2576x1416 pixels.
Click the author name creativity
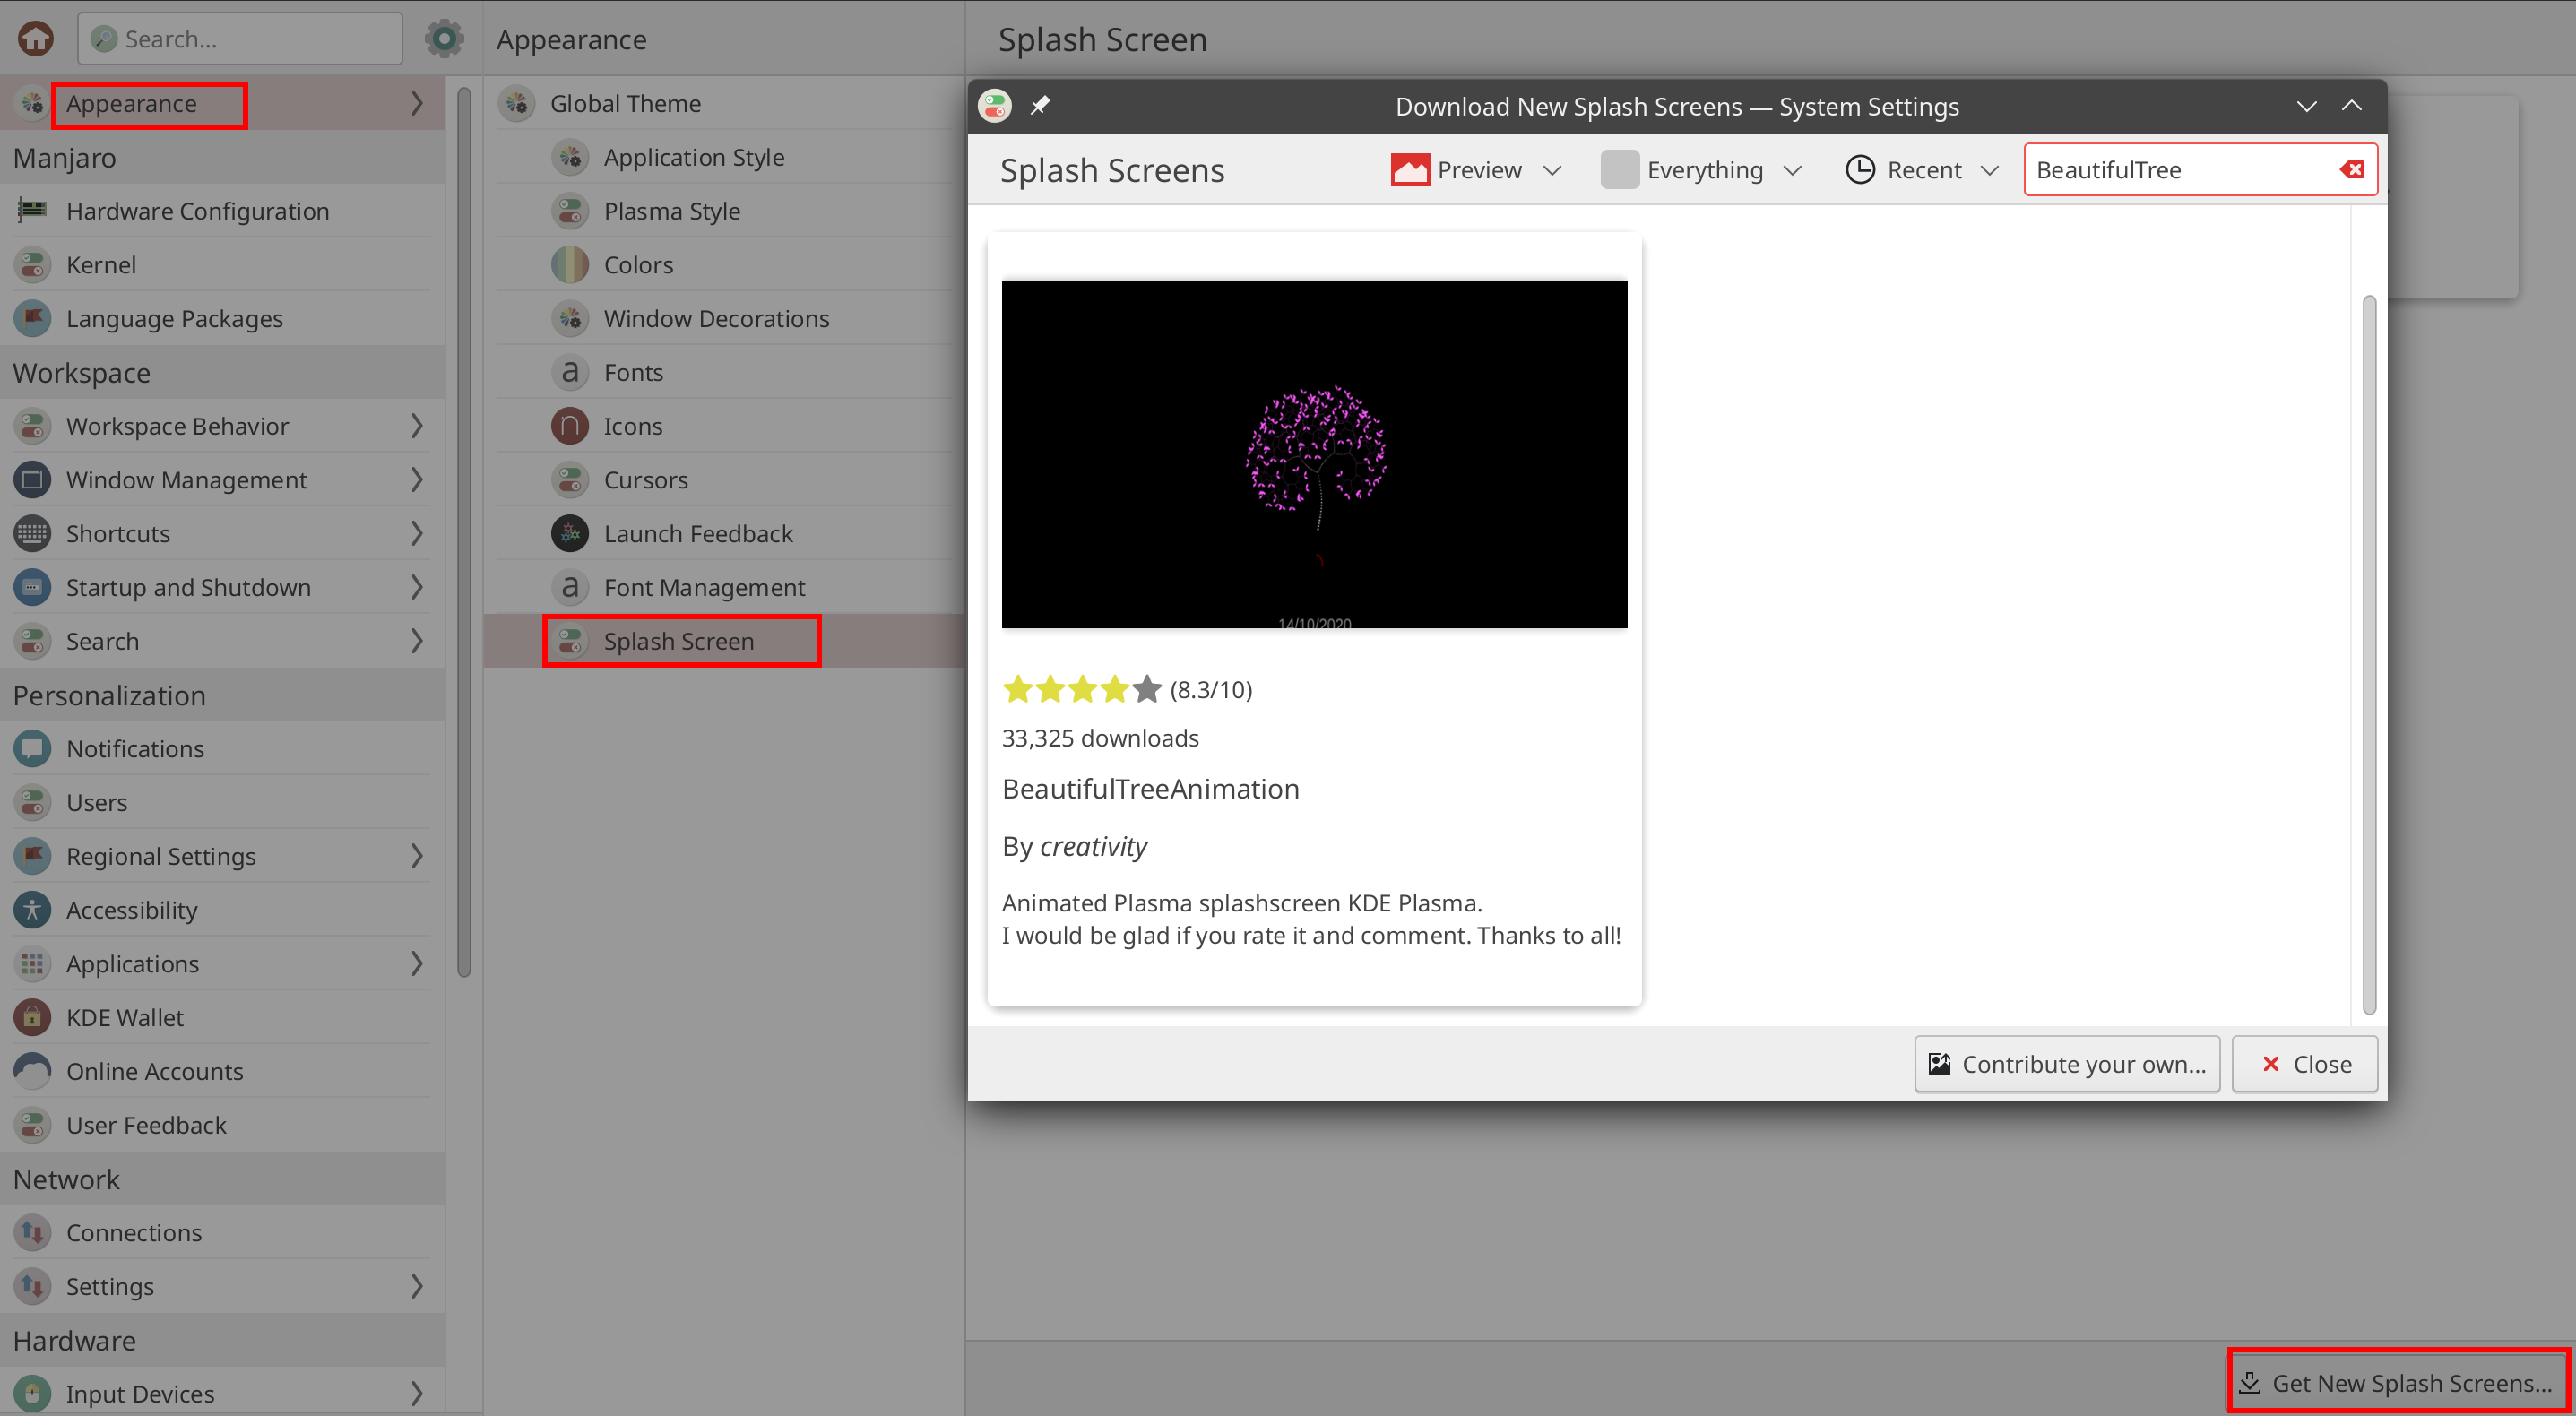1093,846
